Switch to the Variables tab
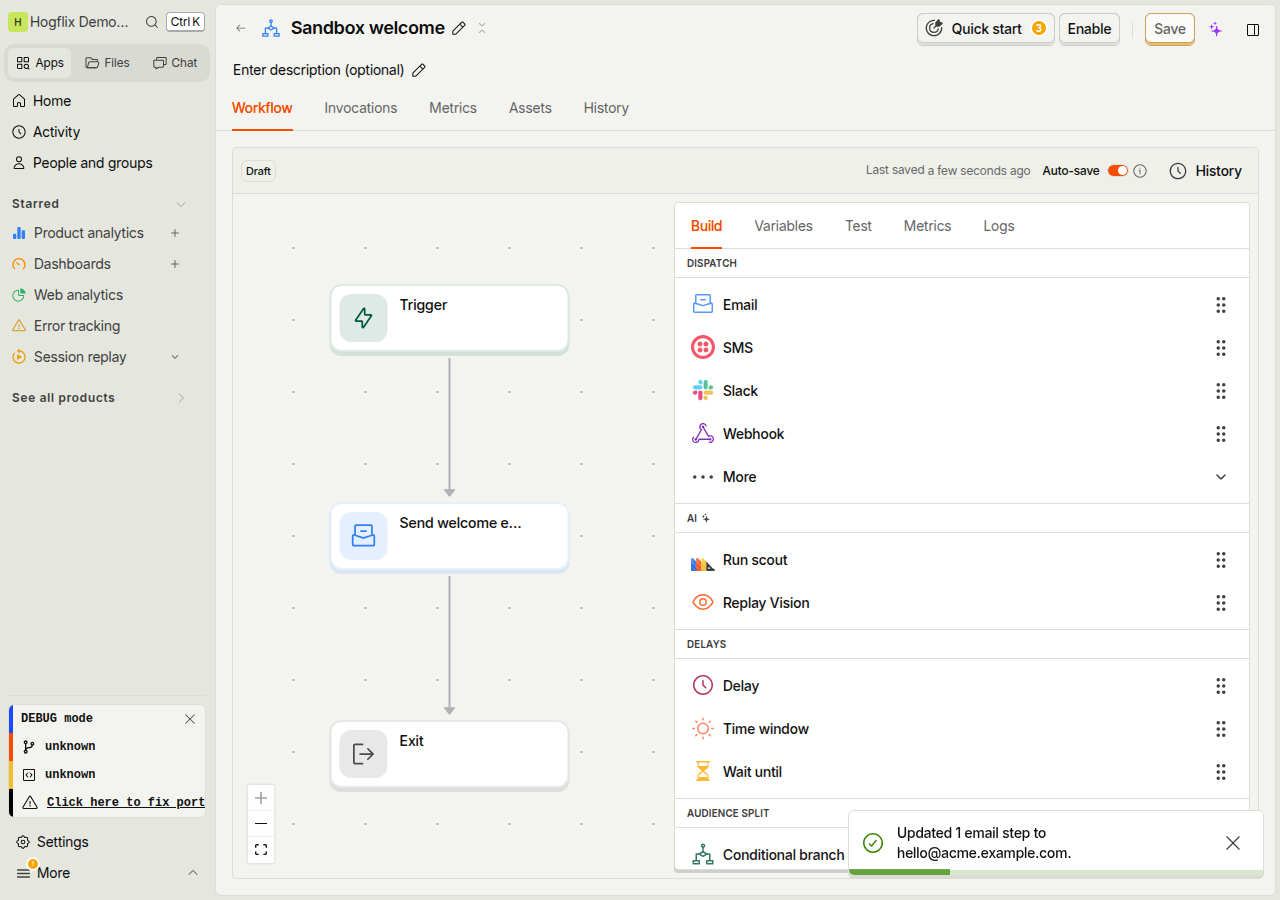The height and width of the screenshot is (900, 1280). pos(783,226)
